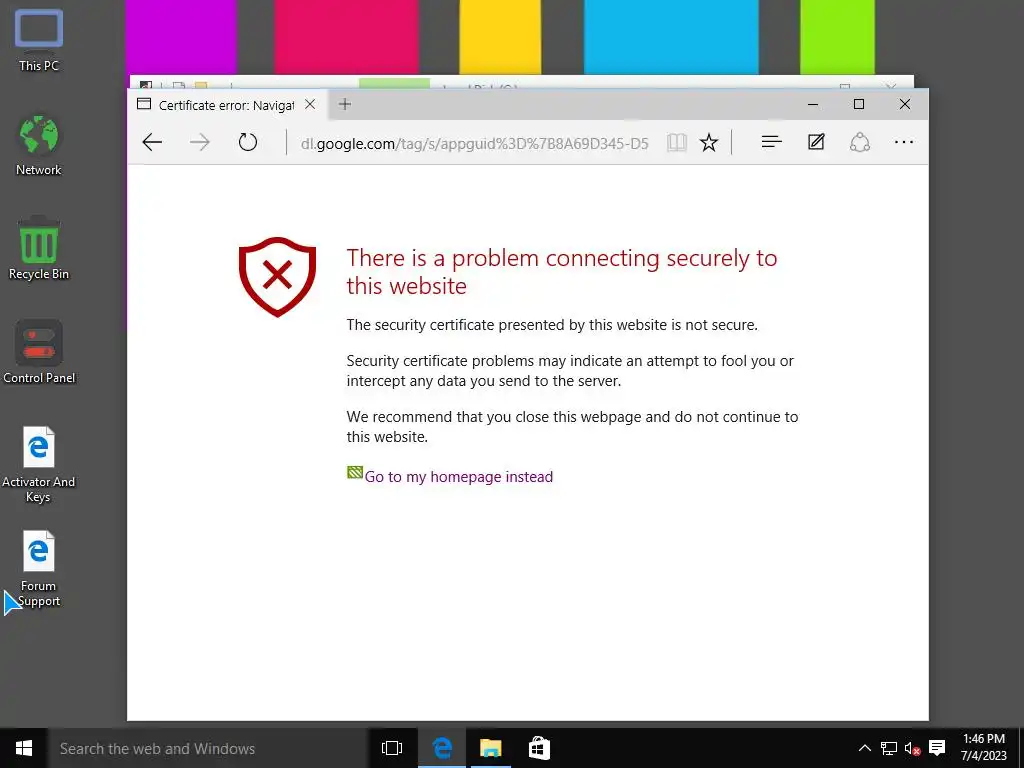Viewport: 1024px width, 768px height.
Task: Click the Search the web and Windows box
Action: [208, 748]
